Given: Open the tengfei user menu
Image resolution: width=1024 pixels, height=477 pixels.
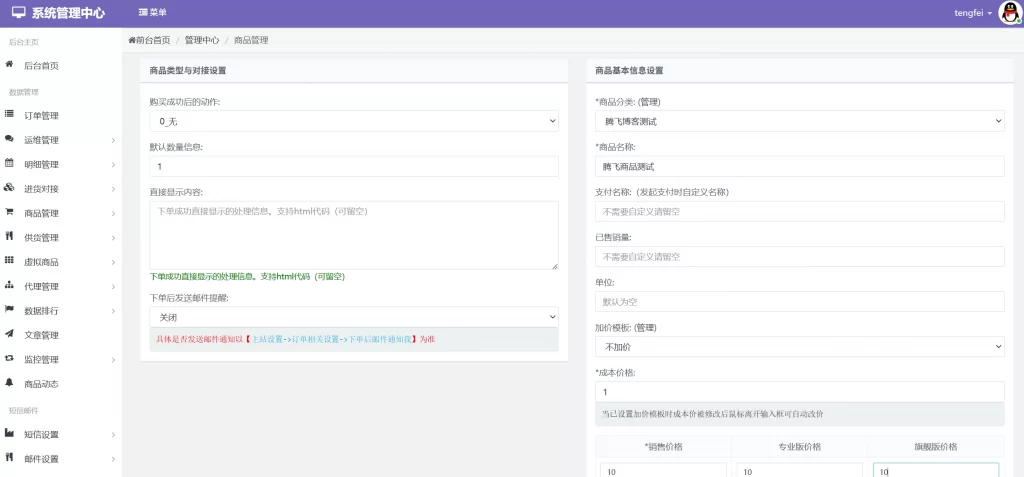Looking at the screenshot, I should tap(958, 13).
